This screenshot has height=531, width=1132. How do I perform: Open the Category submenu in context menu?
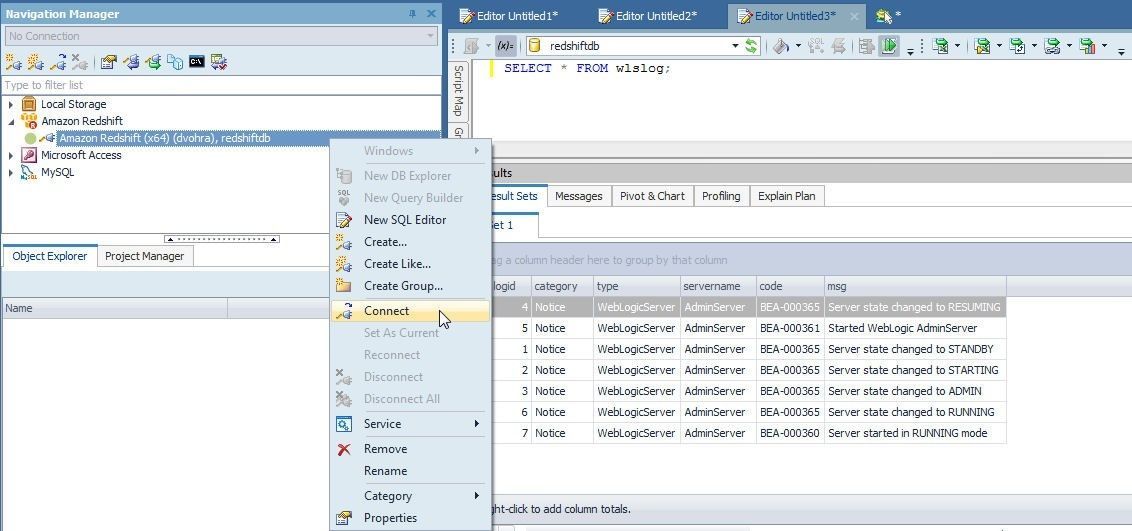(x=410, y=496)
